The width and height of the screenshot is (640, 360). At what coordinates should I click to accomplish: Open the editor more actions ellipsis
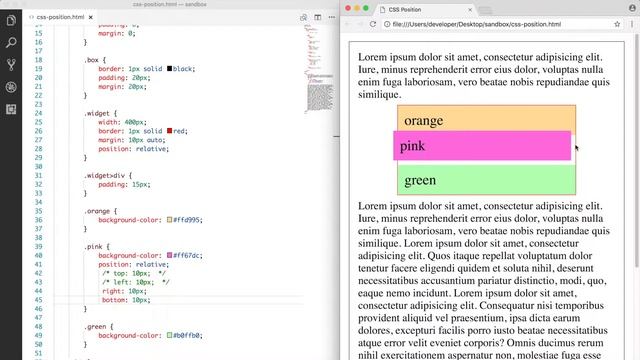coord(332,17)
